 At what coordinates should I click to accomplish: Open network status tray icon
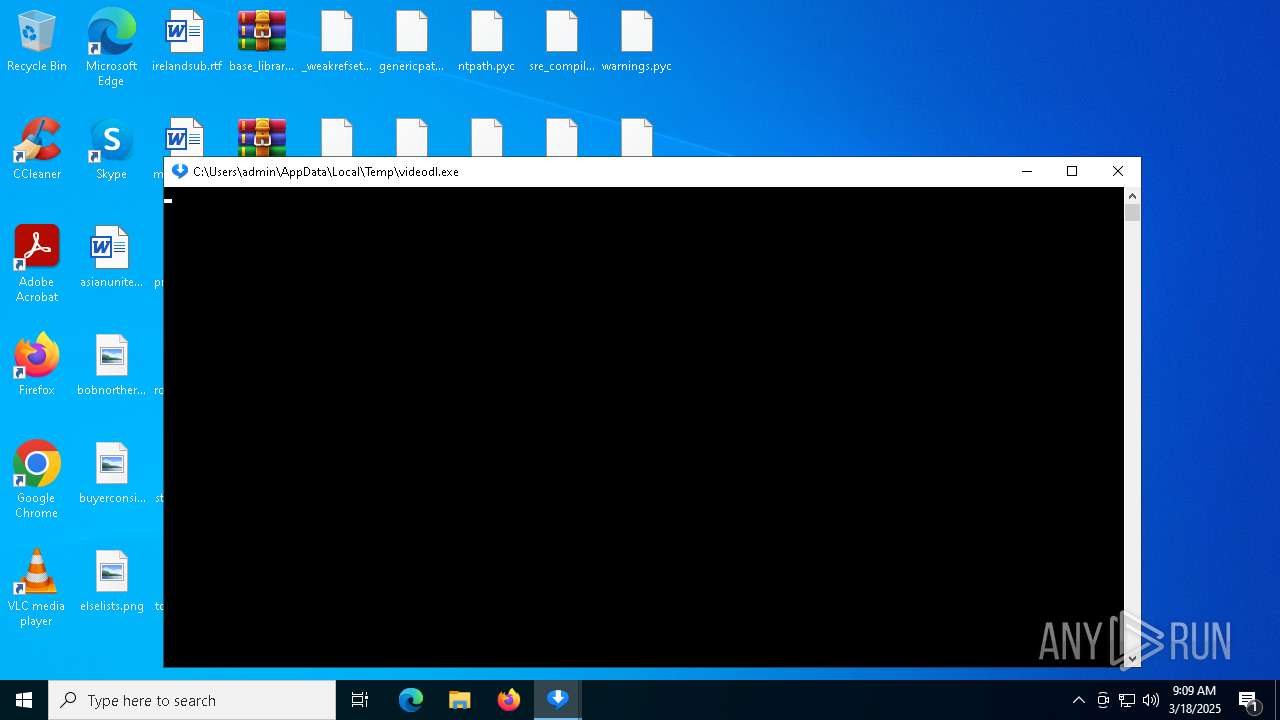(x=1127, y=700)
